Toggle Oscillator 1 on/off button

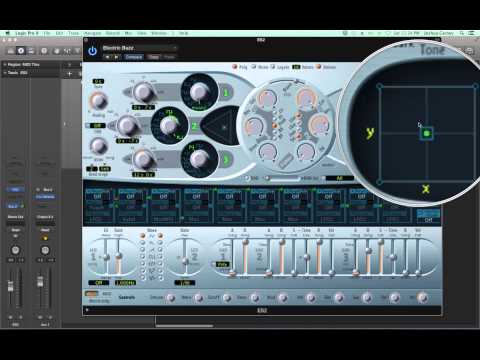click(226, 93)
